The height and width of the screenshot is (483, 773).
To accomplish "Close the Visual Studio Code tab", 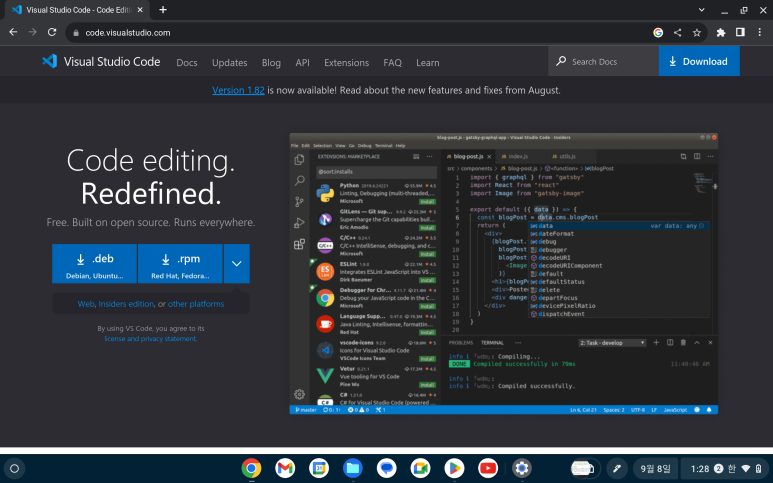I will pos(140,10).
